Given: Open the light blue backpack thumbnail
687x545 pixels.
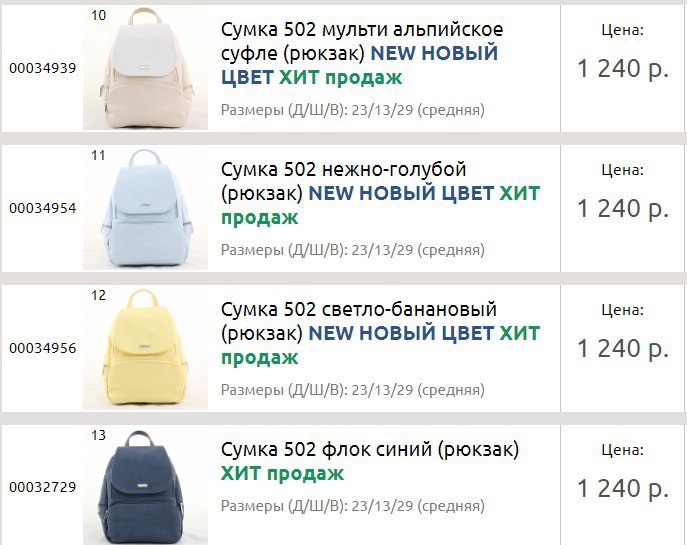Looking at the screenshot, I should tap(145, 208).
